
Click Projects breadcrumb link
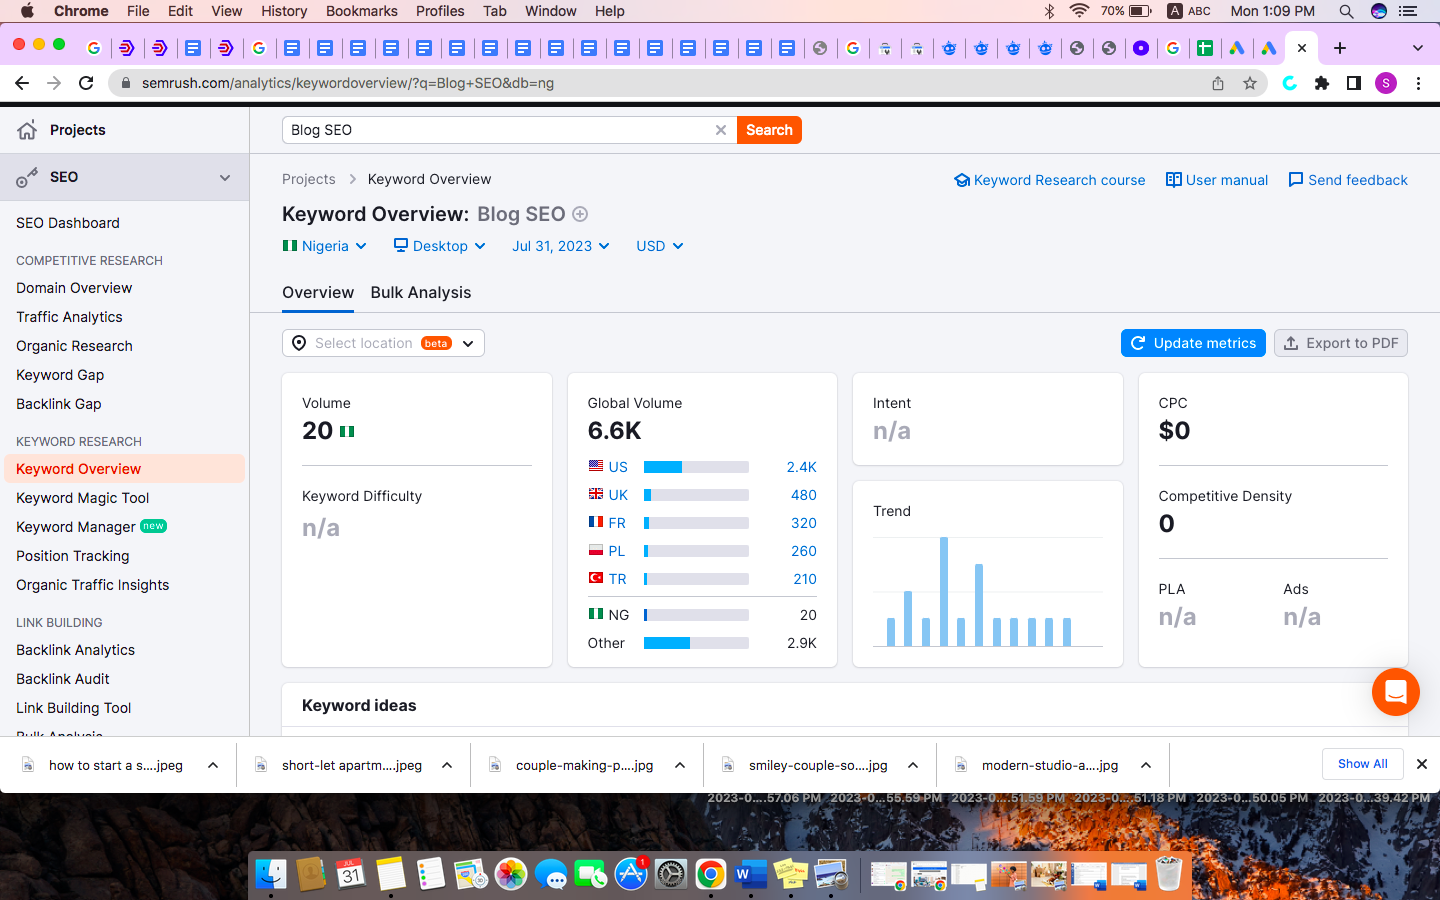pyautogui.click(x=309, y=179)
